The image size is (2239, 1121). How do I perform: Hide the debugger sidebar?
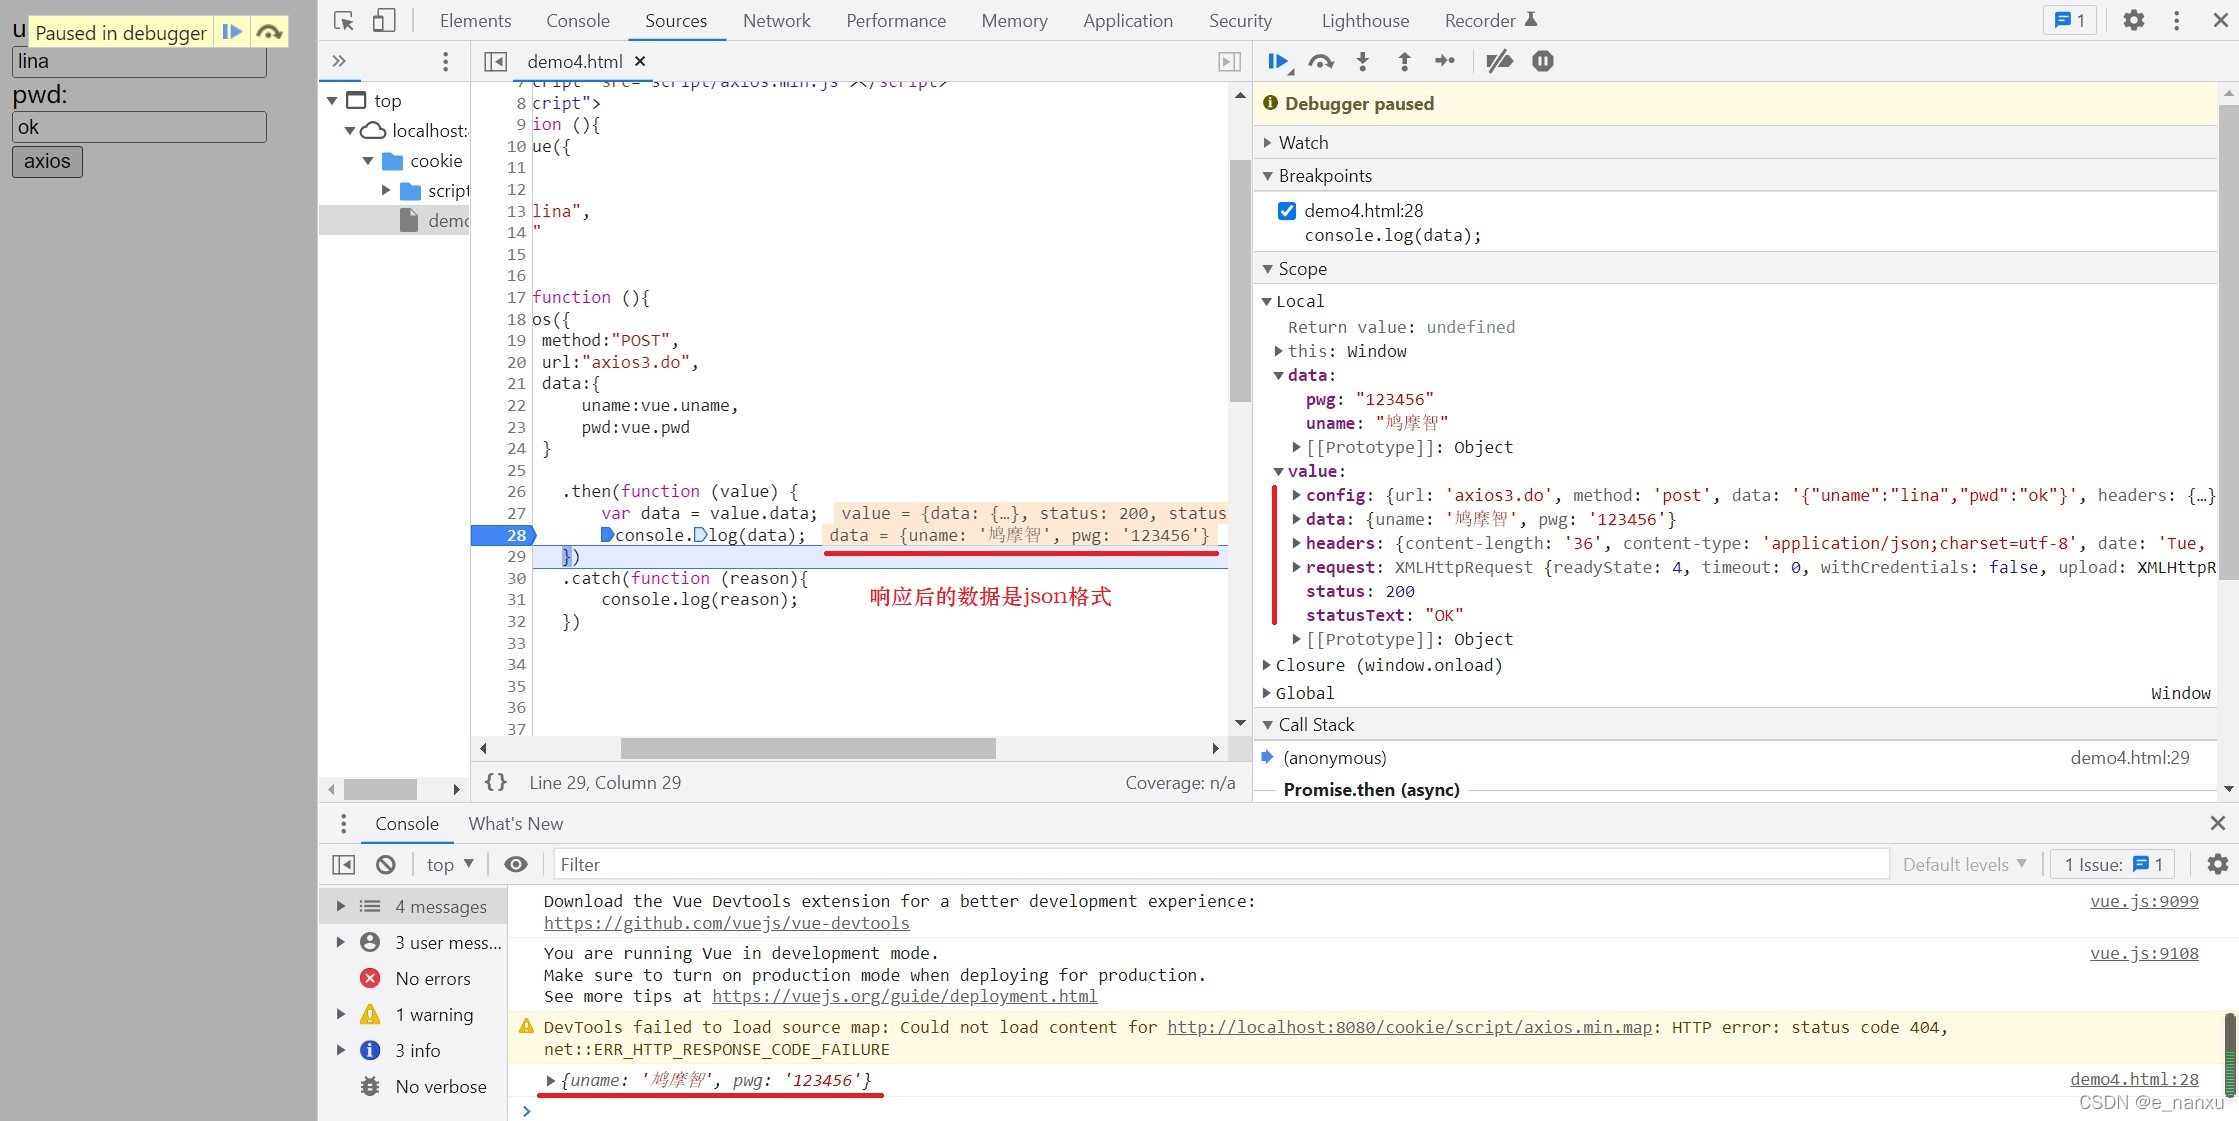click(1229, 62)
